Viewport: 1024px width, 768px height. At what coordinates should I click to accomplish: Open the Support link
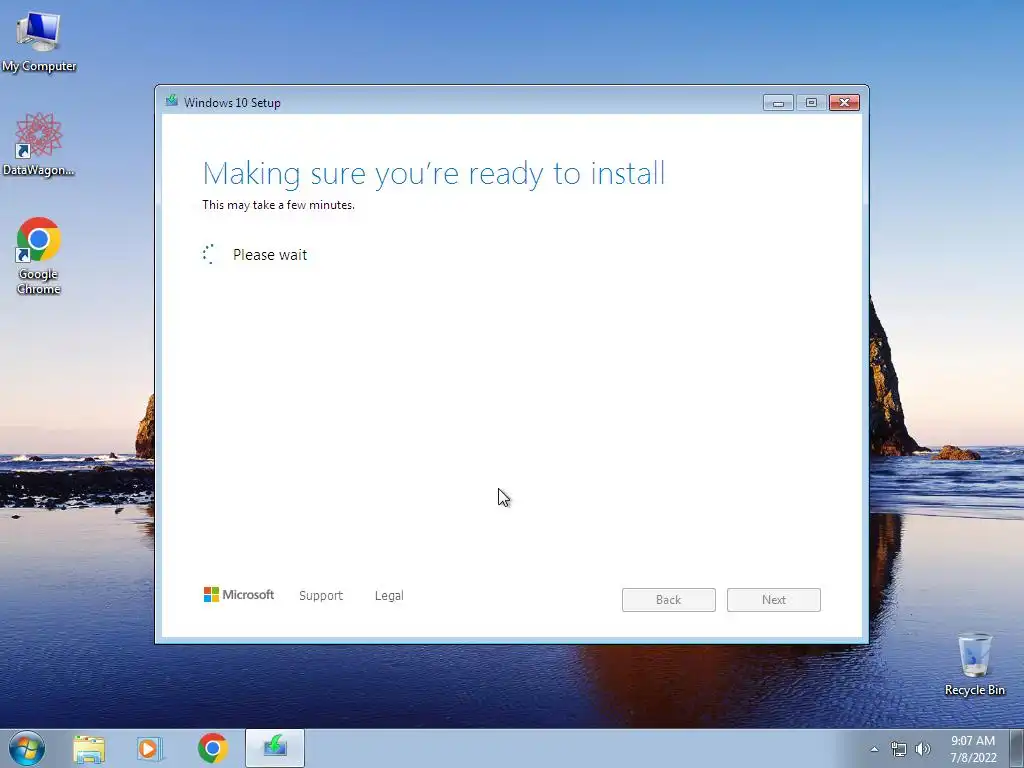pyautogui.click(x=321, y=596)
